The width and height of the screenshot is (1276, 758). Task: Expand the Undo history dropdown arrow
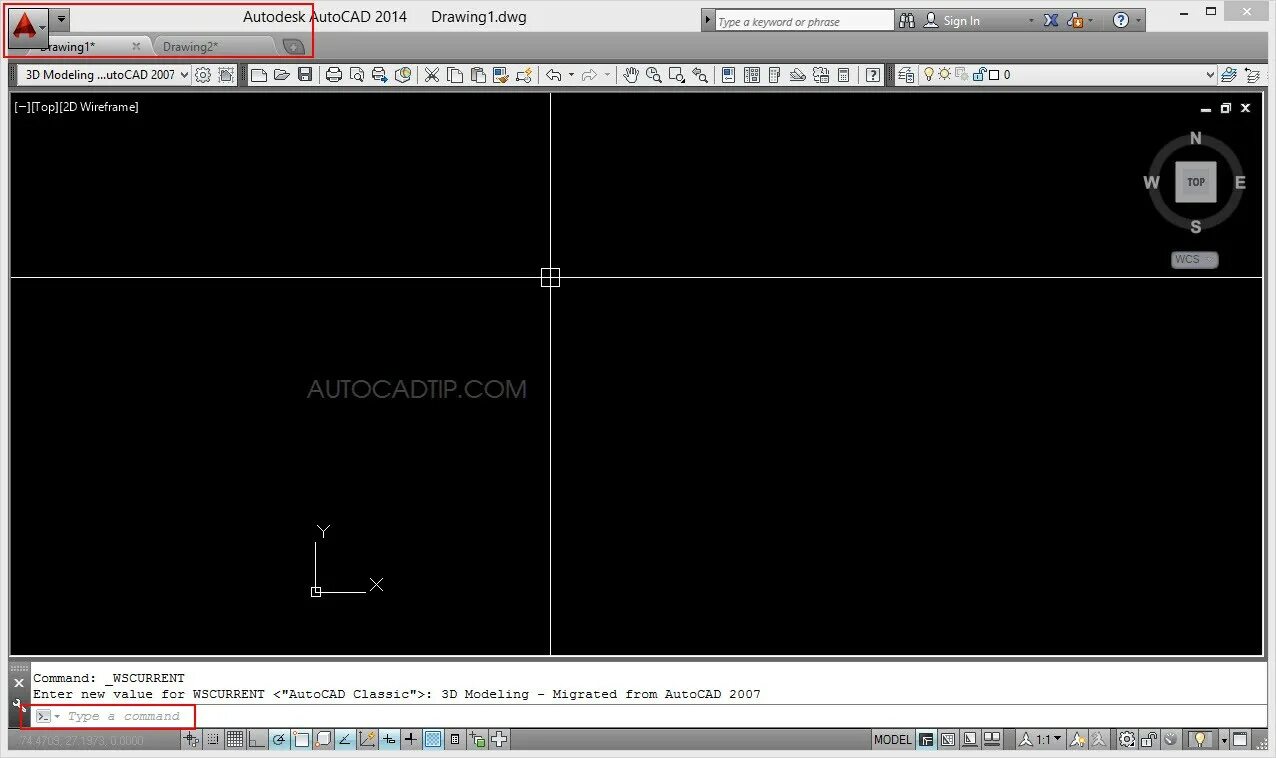pos(572,75)
